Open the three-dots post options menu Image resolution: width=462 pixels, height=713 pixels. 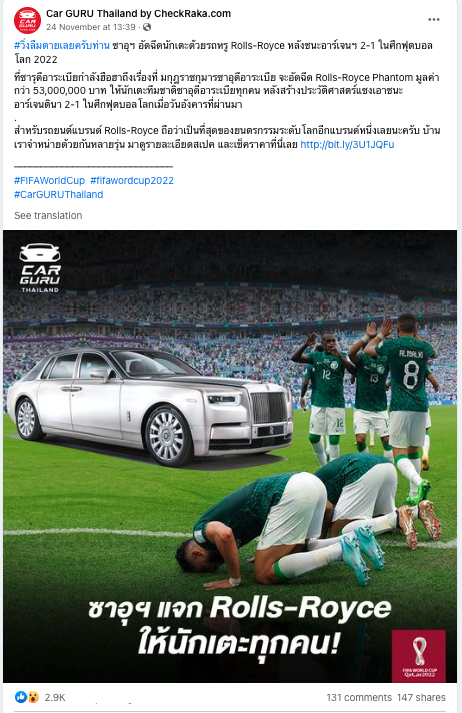(434, 20)
